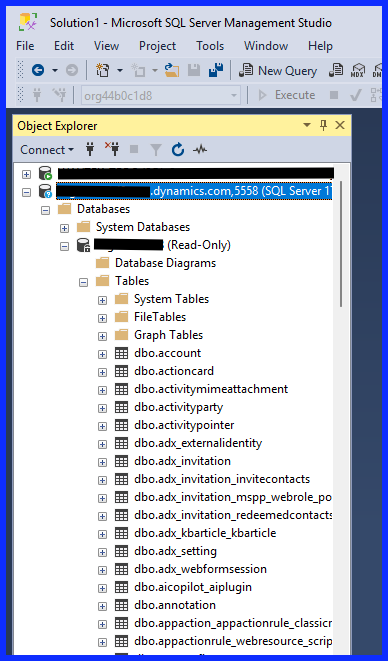Click the Open File folder icon

(172, 70)
